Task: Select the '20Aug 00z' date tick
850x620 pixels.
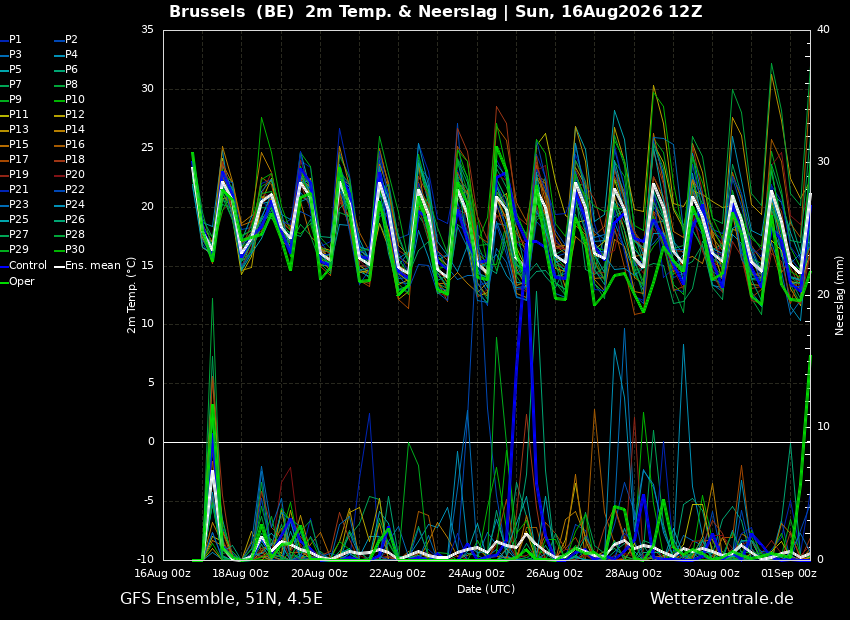Action: (319, 573)
